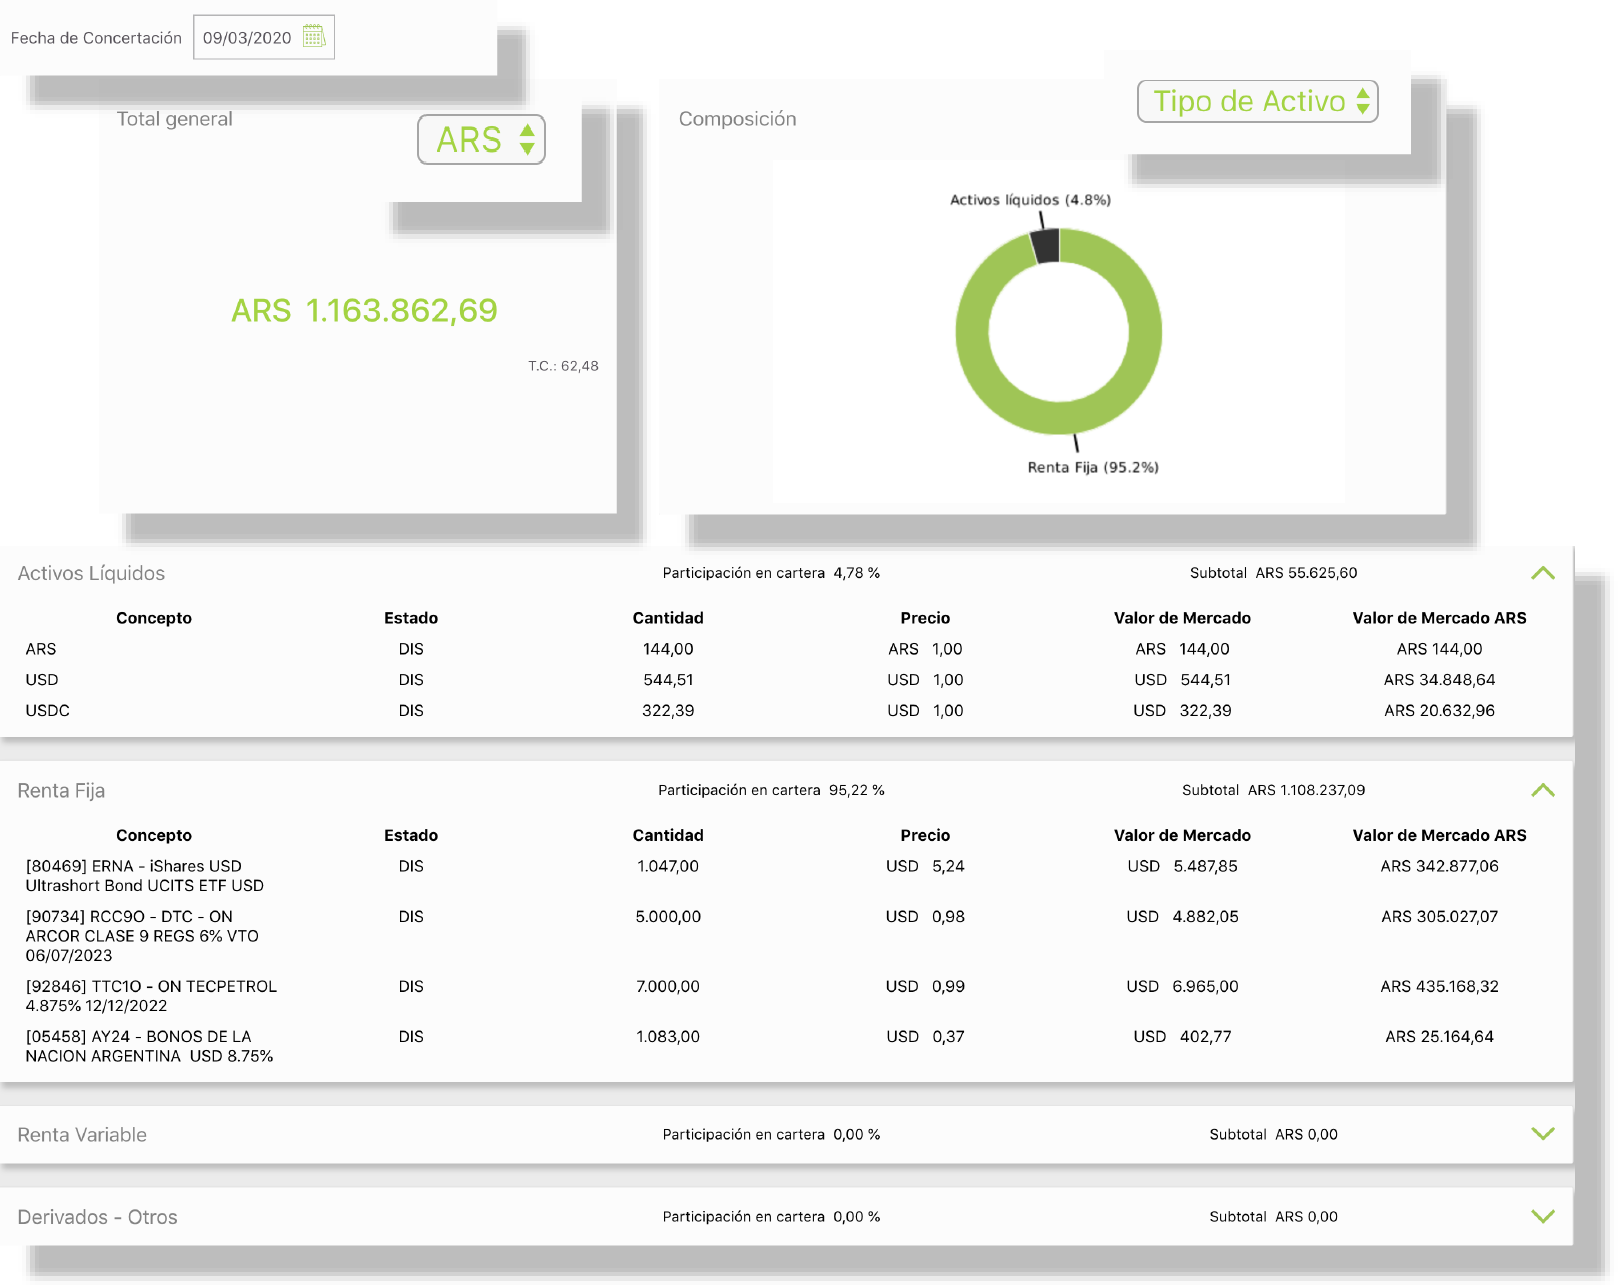The height and width of the screenshot is (1285, 1620).
Task: Open the Tipo de Activo dropdown
Action: (x=1257, y=101)
